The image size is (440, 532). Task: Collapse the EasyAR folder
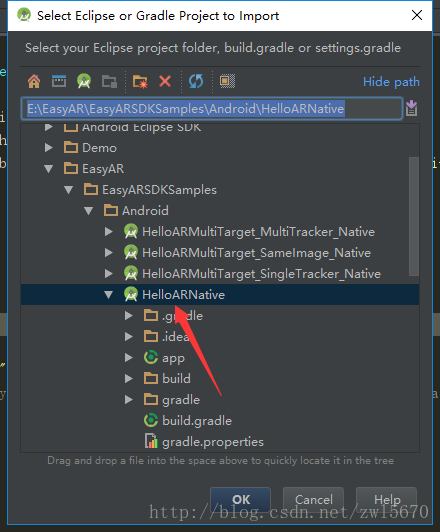click(49, 169)
